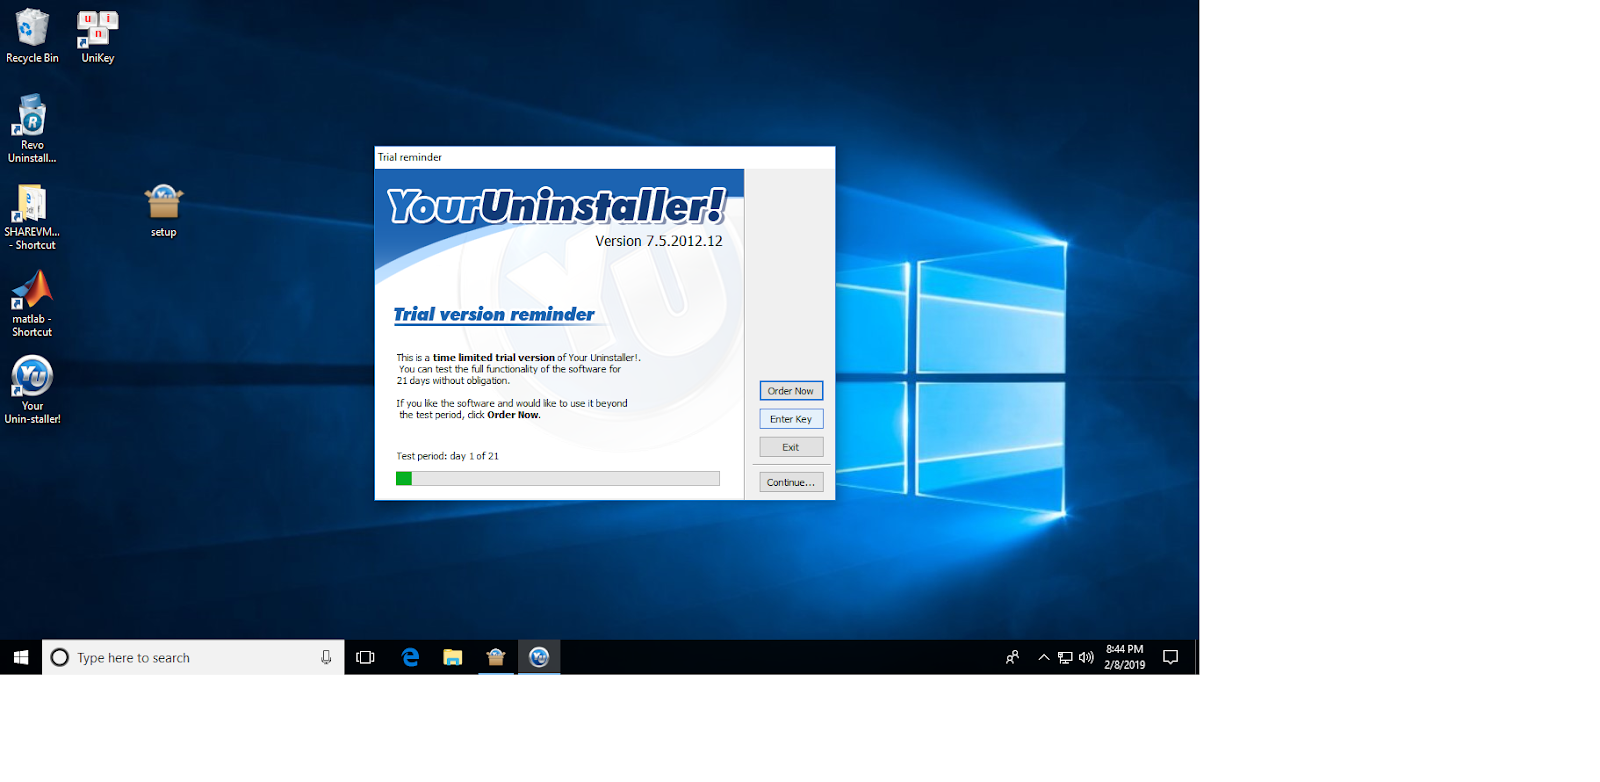Open the clock showing 8:44 PM

pyautogui.click(x=1124, y=657)
